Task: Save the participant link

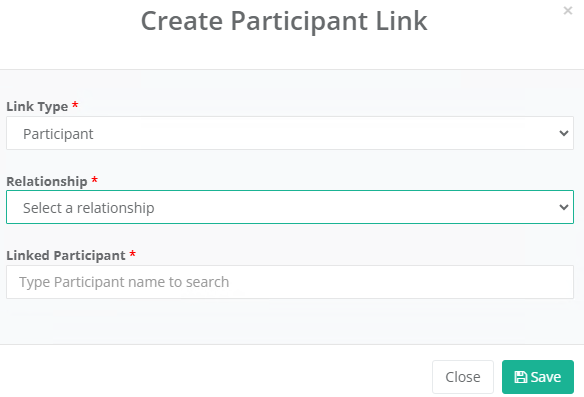Action: pos(538,377)
